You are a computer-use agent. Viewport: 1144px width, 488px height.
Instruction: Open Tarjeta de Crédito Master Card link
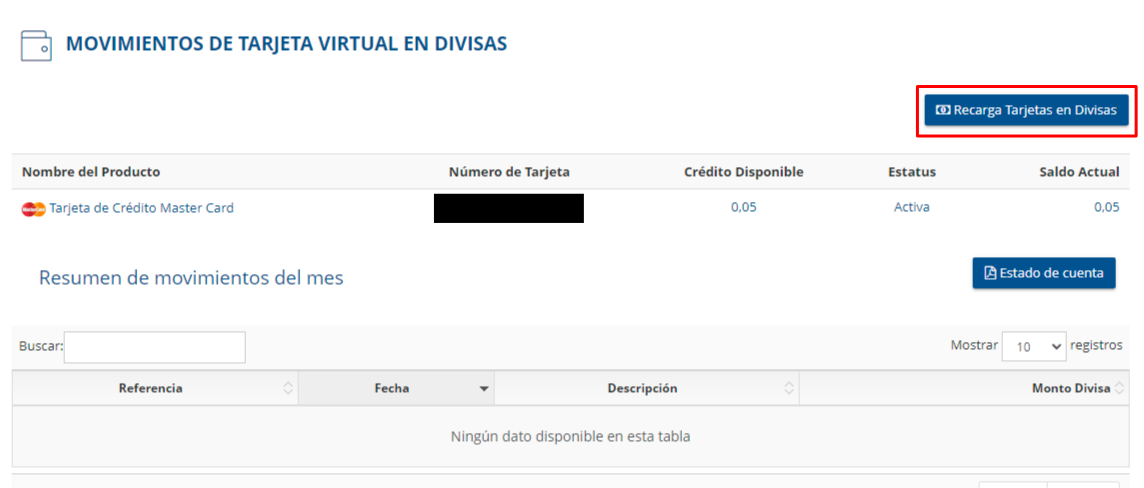click(x=142, y=208)
